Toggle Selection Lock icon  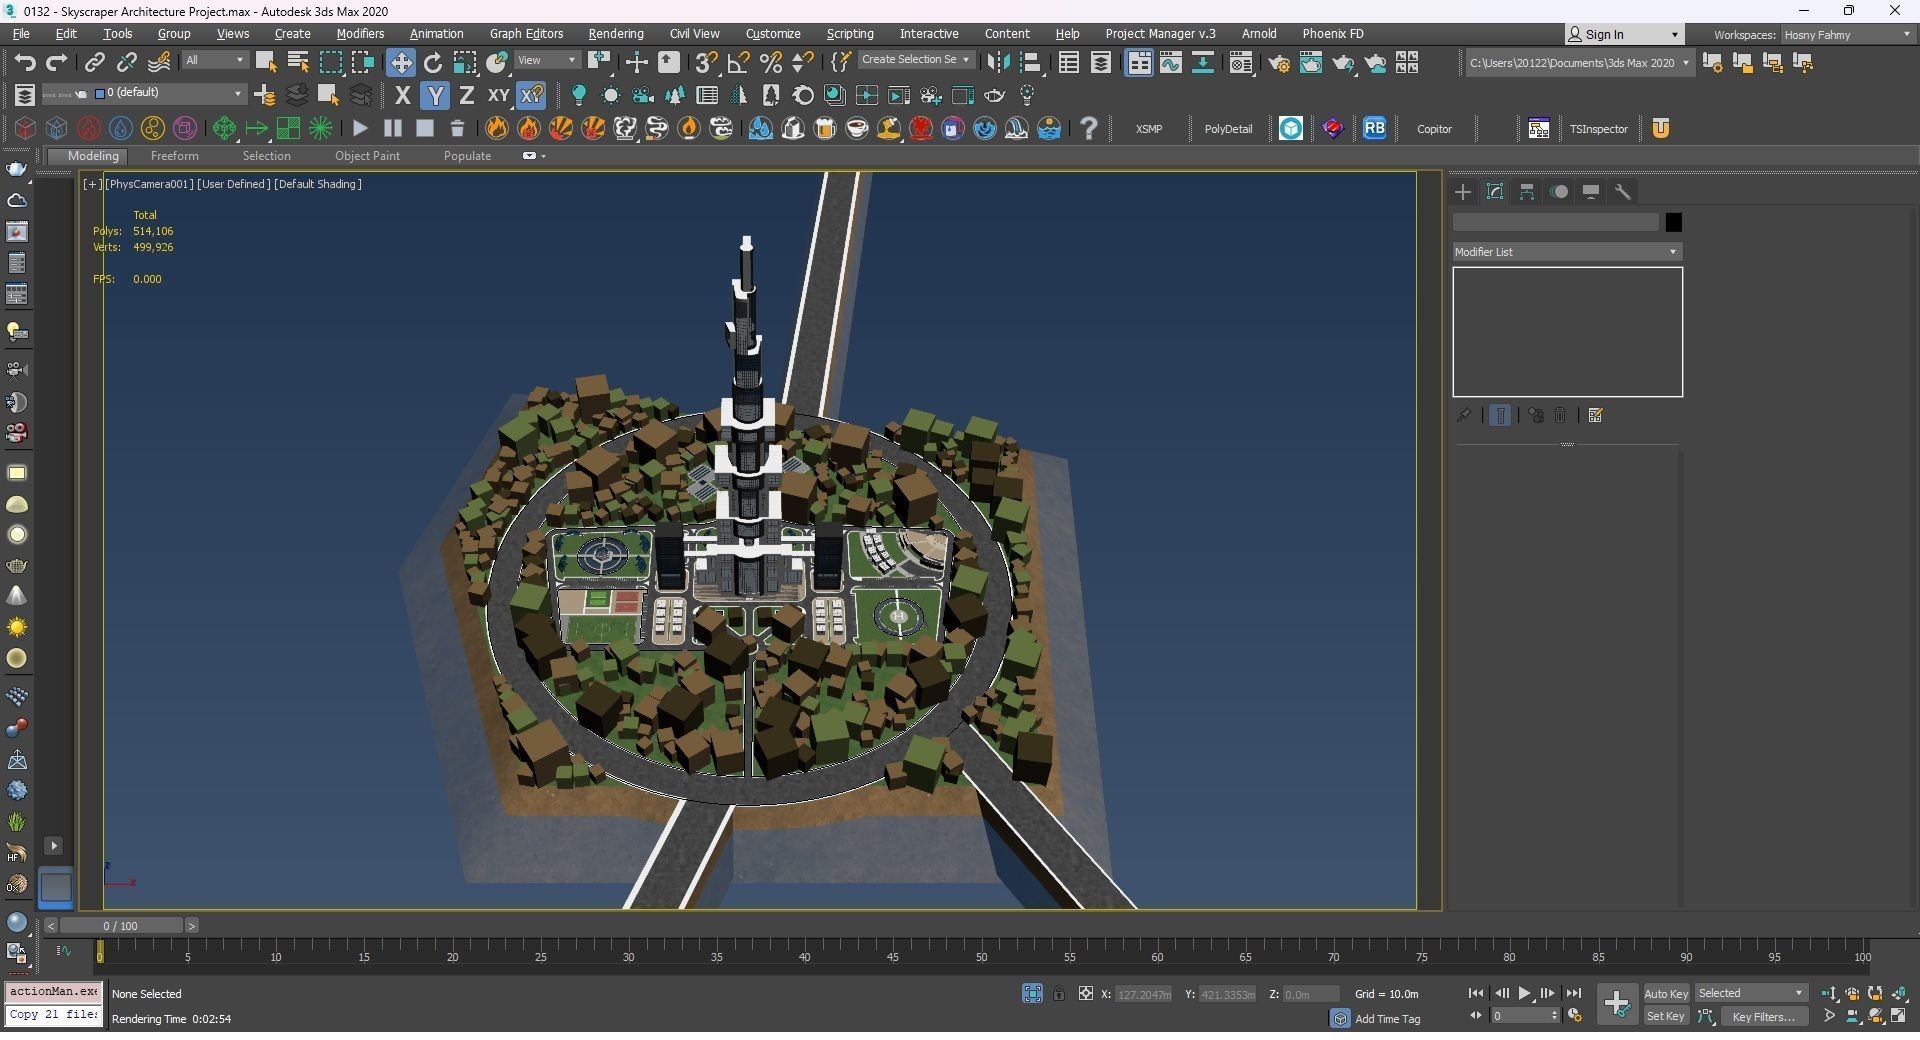point(1059,993)
